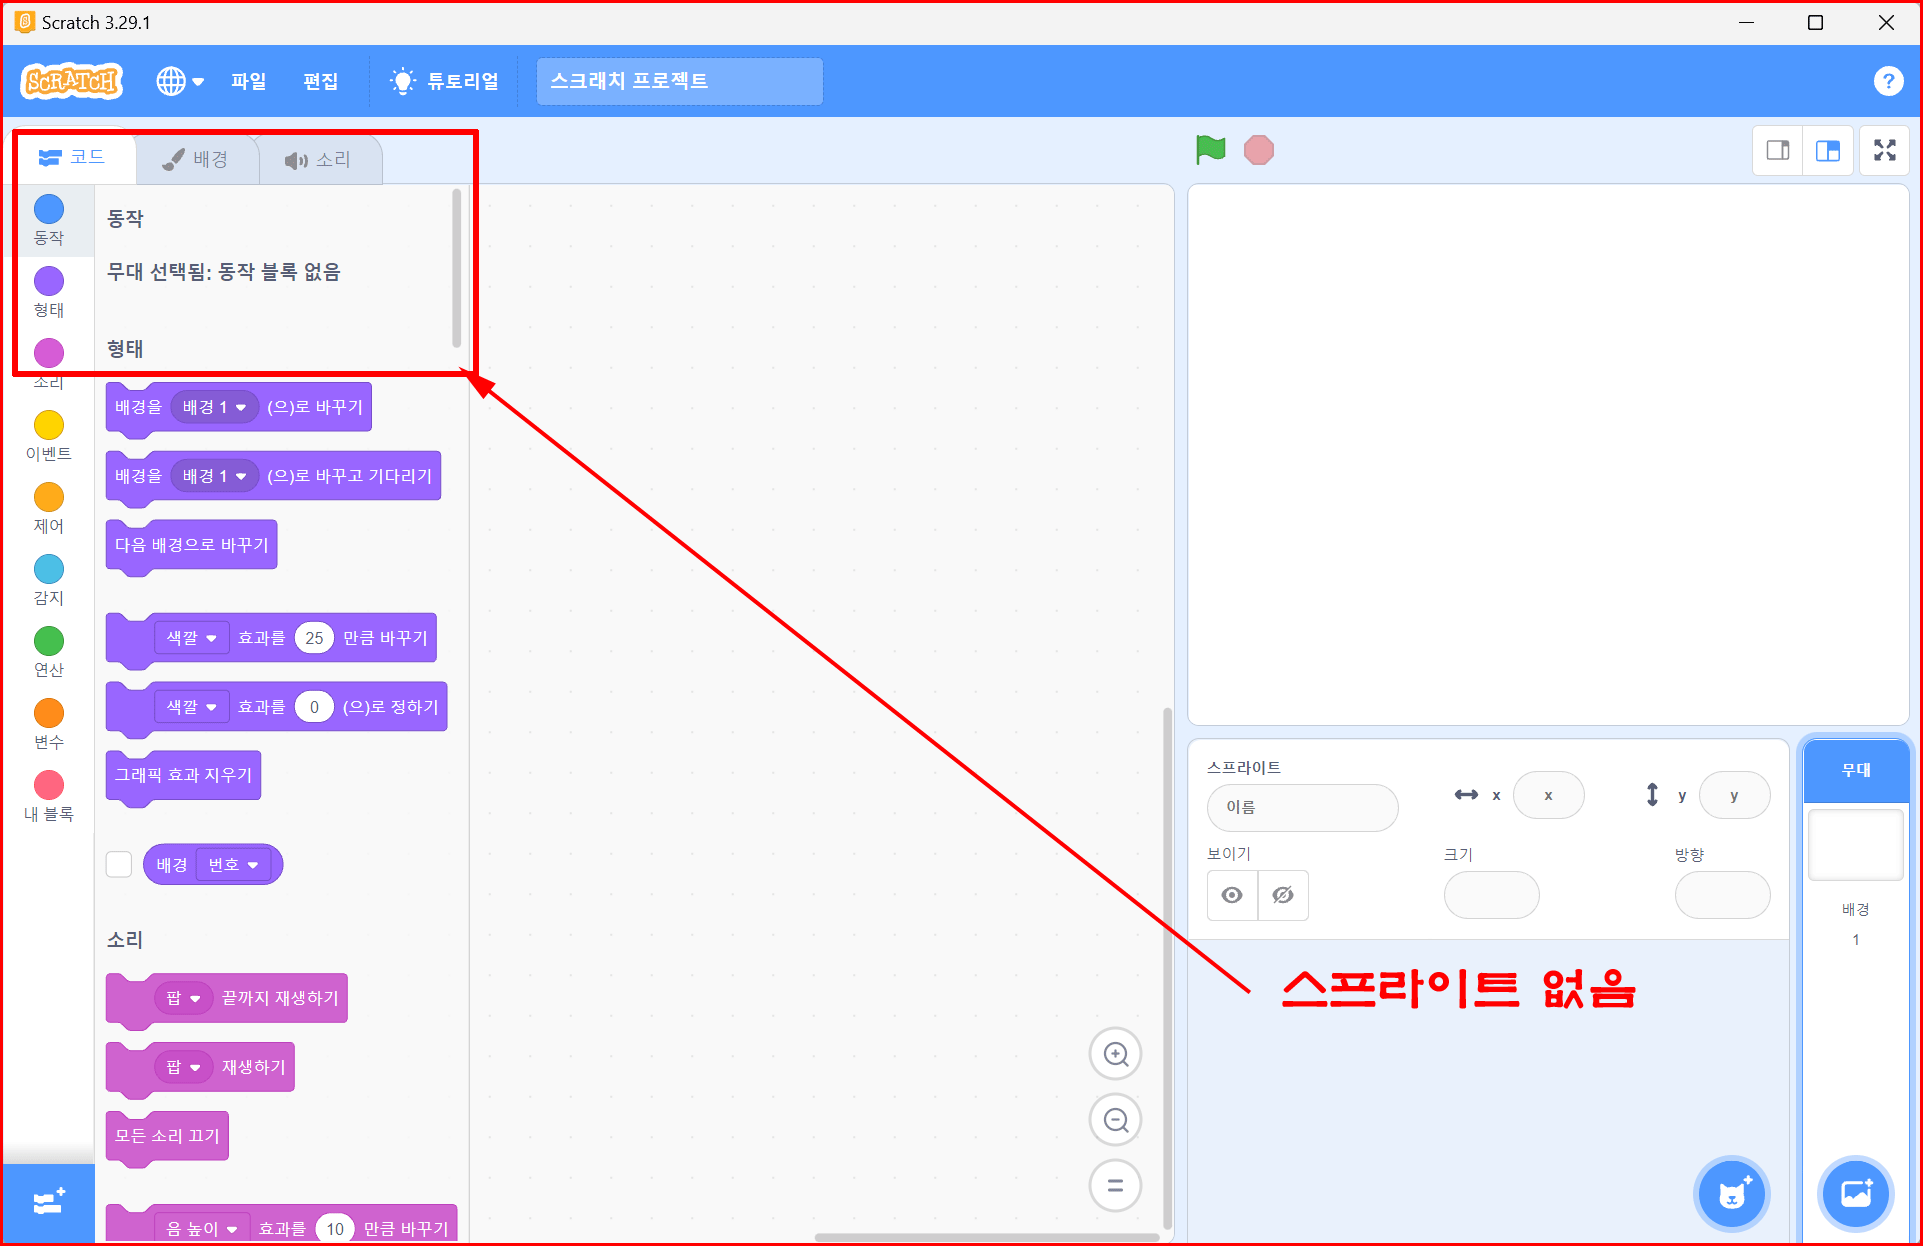Screen dimensions: 1923x1246
Task: Expand the 색깔 dropdown in 만큼 바꾸기 block
Action: [x=192, y=638]
